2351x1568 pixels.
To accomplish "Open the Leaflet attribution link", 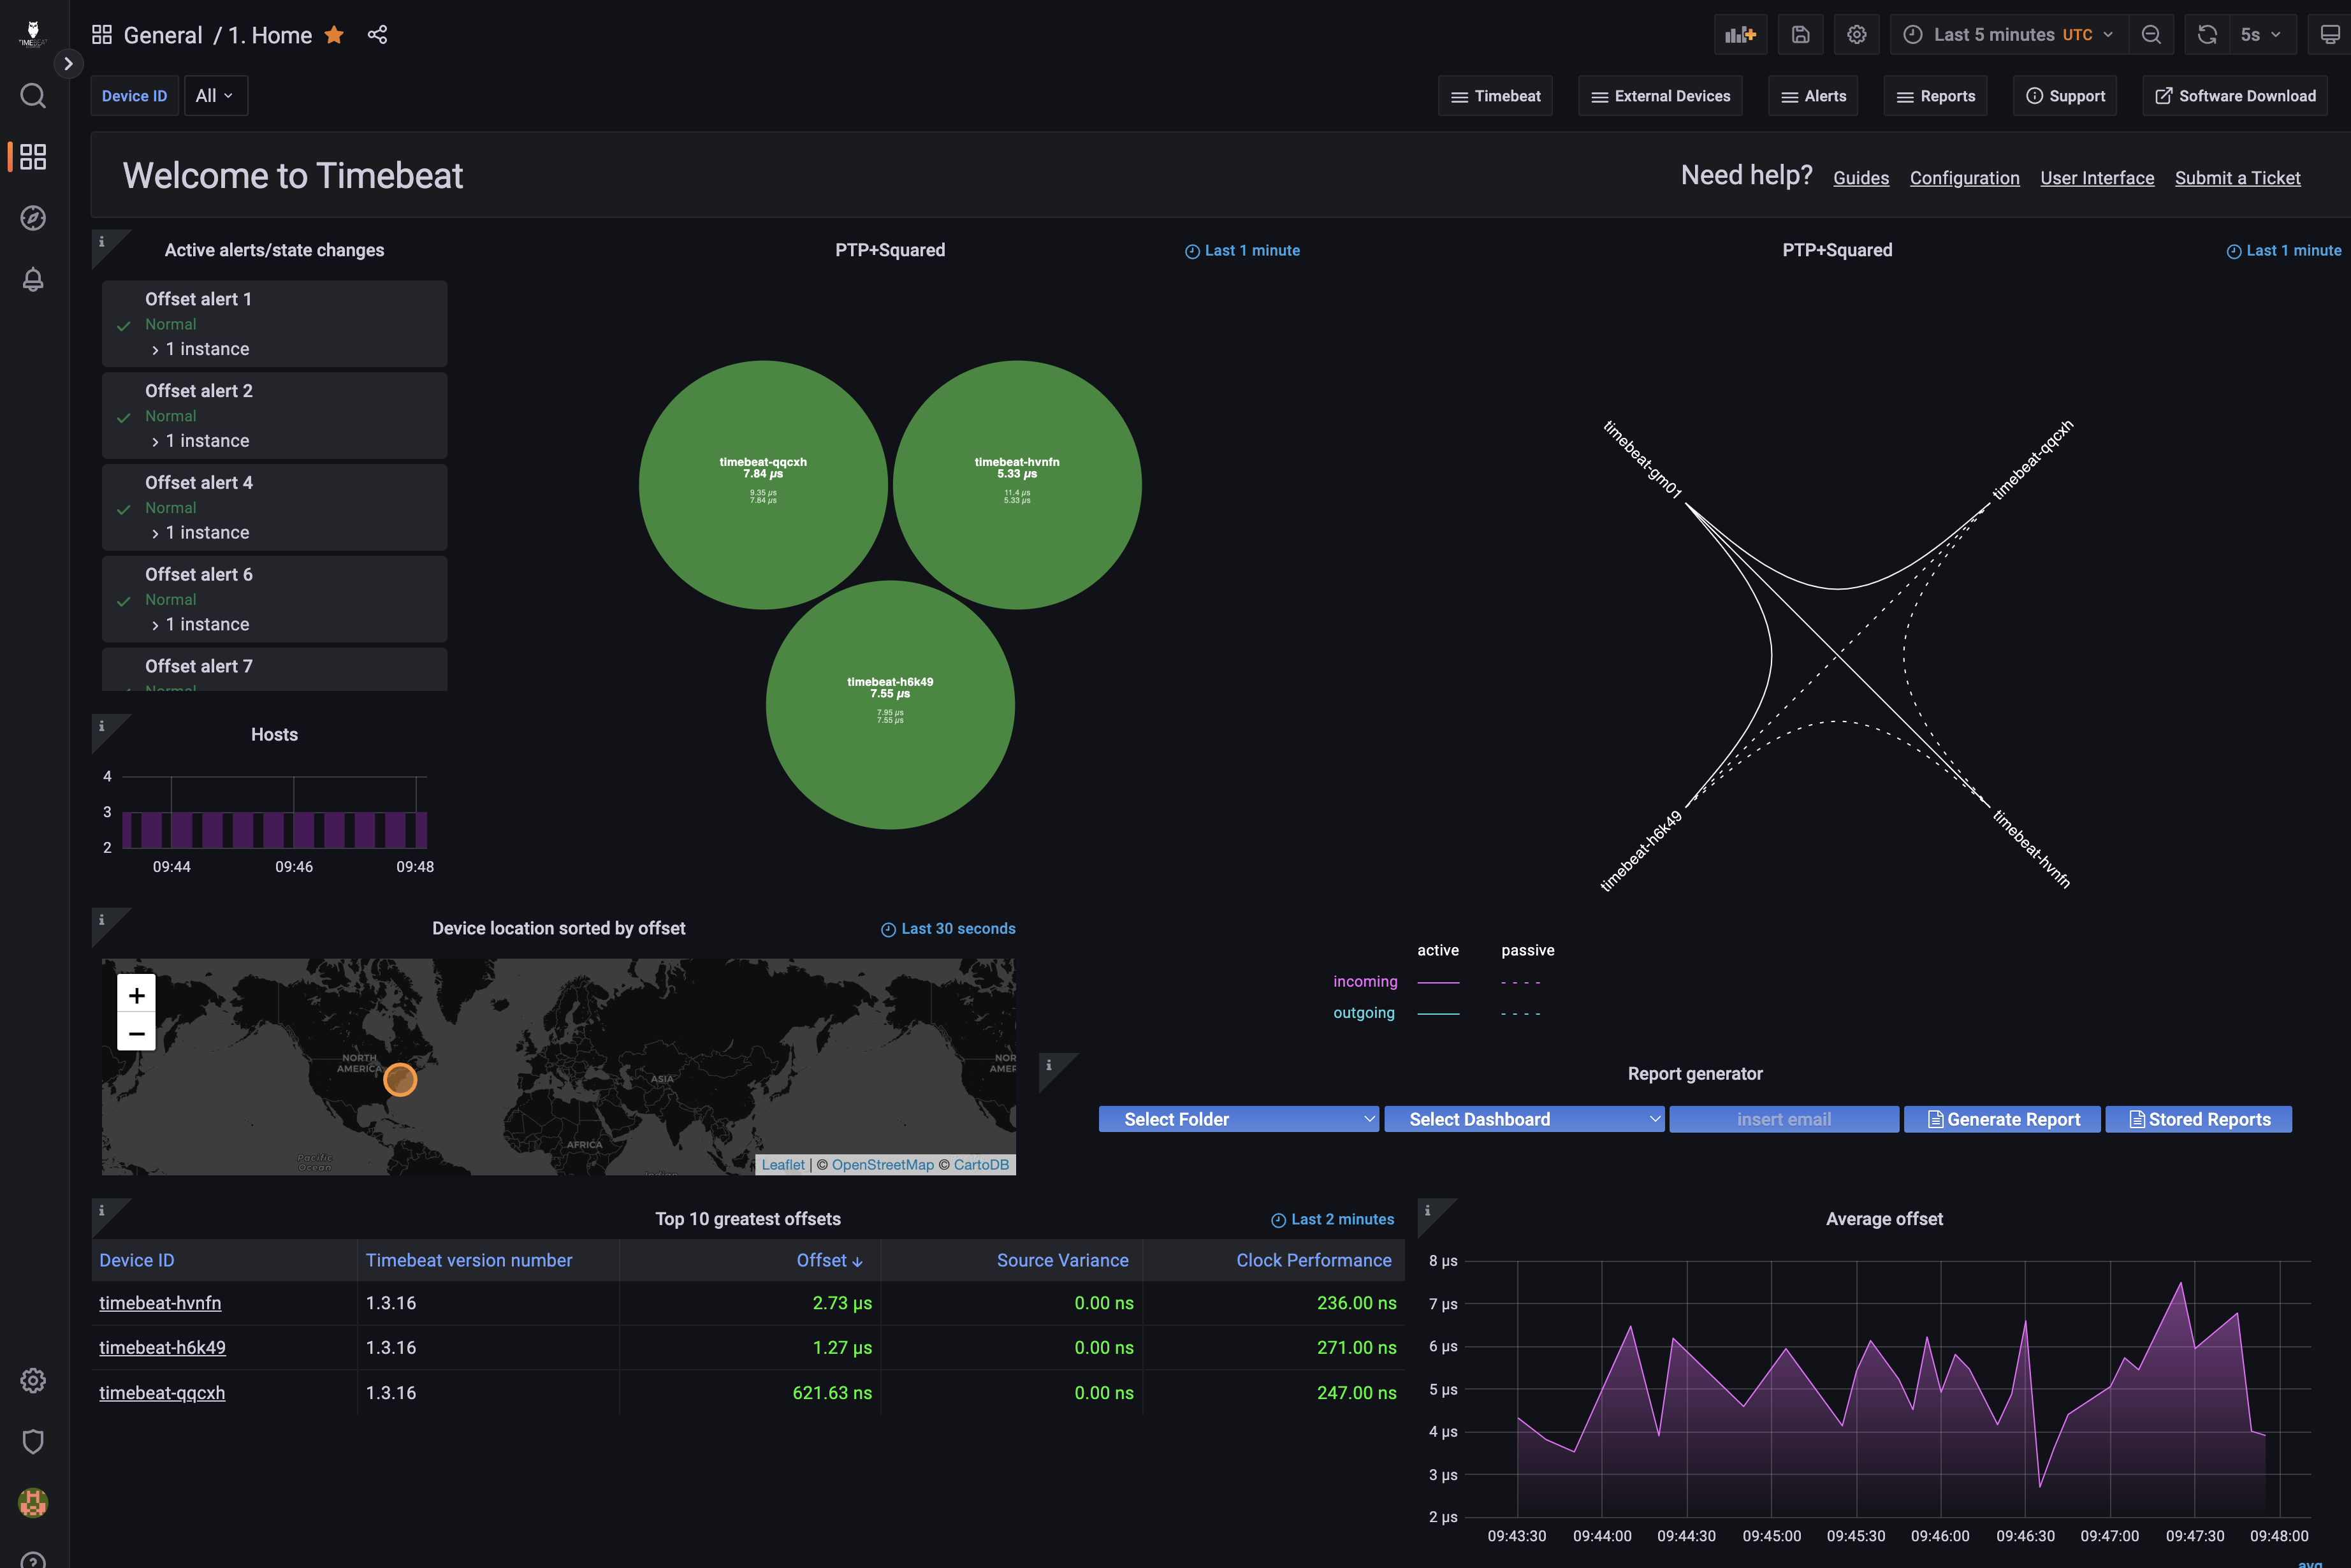I will click(x=782, y=1165).
